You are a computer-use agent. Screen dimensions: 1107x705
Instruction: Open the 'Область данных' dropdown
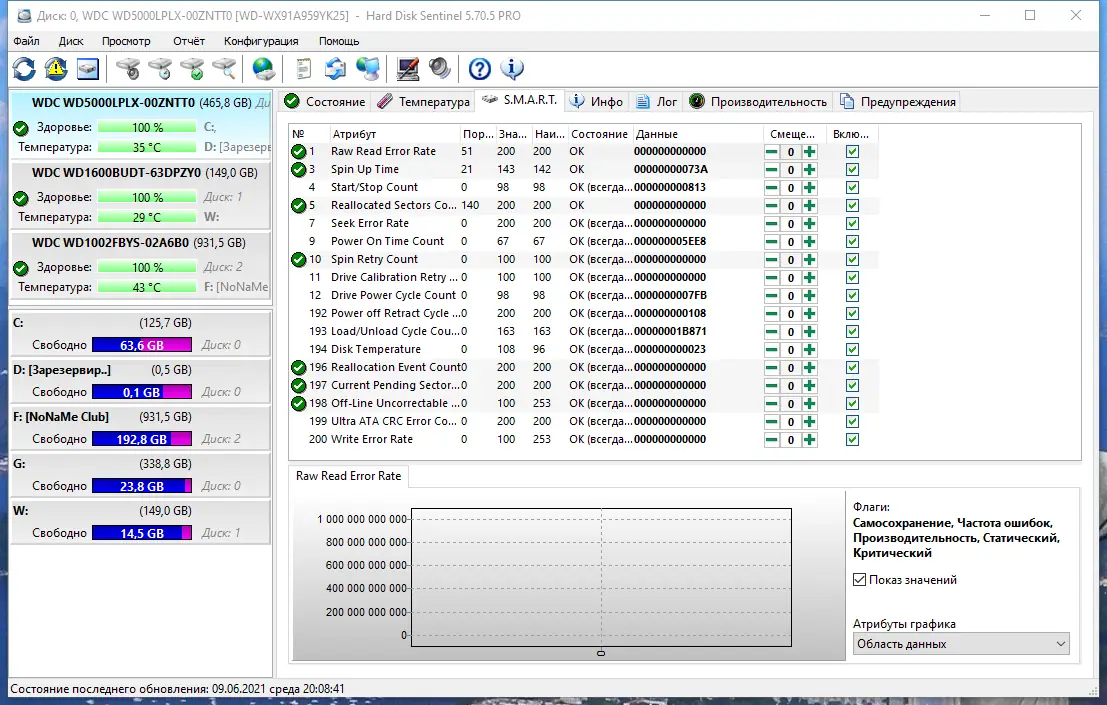pos(959,644)
